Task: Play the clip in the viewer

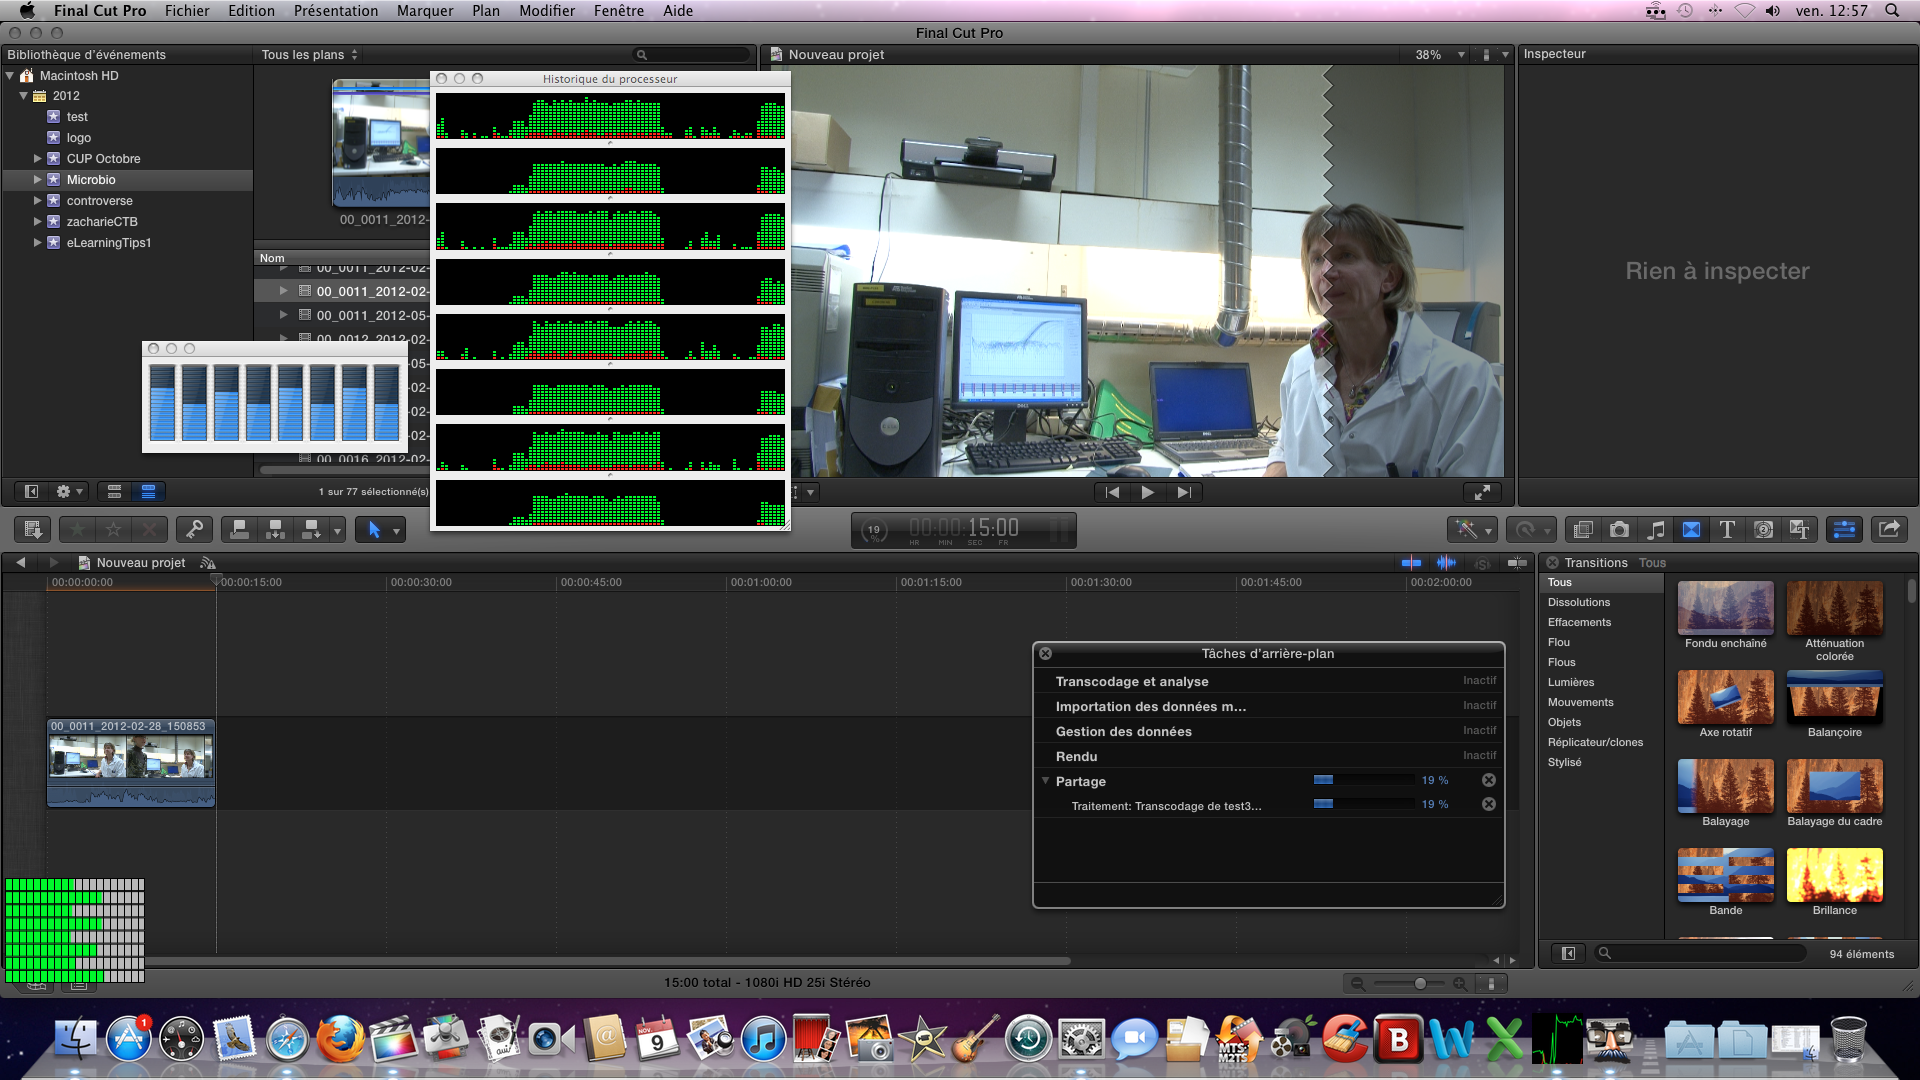Action: (1147, 492)
